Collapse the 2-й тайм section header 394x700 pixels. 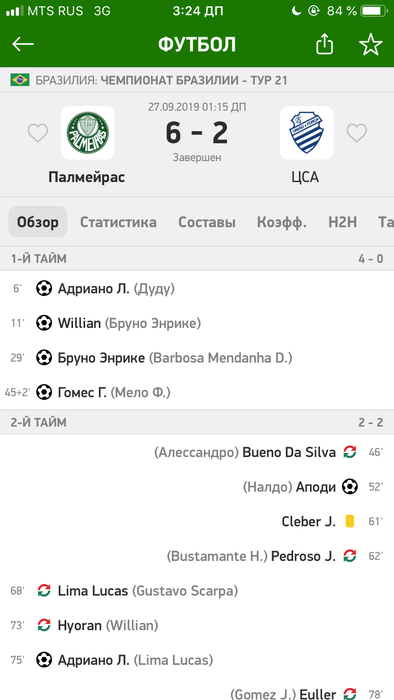pos(197,422)
